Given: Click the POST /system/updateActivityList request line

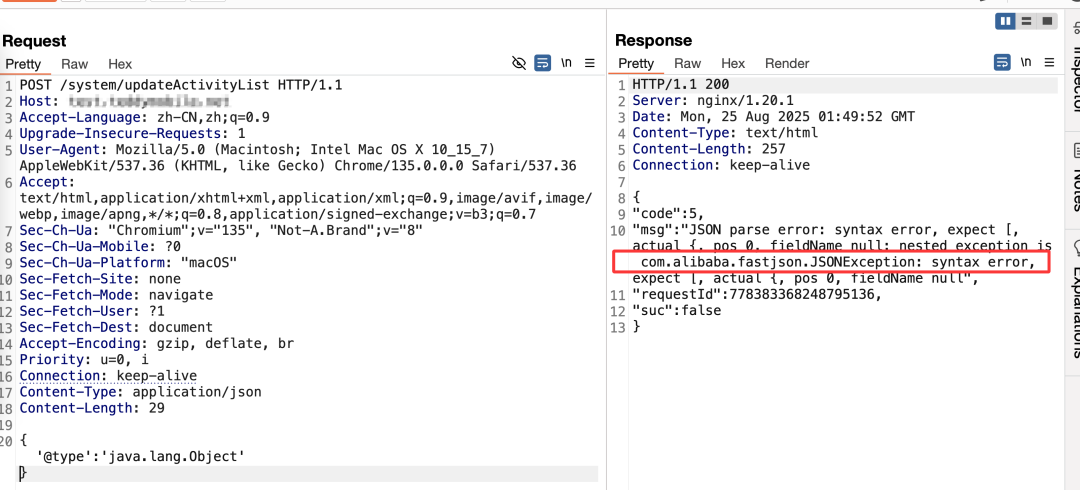Looking at the screenshot, I should [180, 85].
